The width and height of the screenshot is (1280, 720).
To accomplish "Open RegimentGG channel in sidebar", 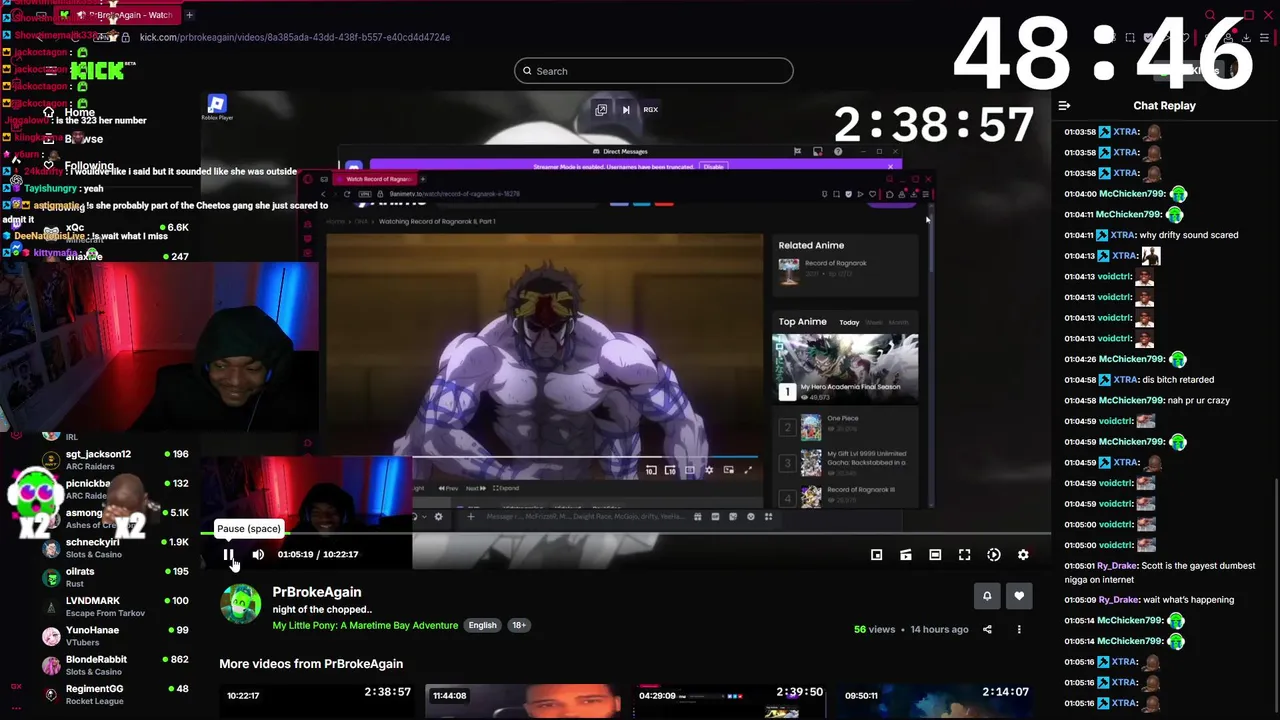I will [x=115, y=694].
